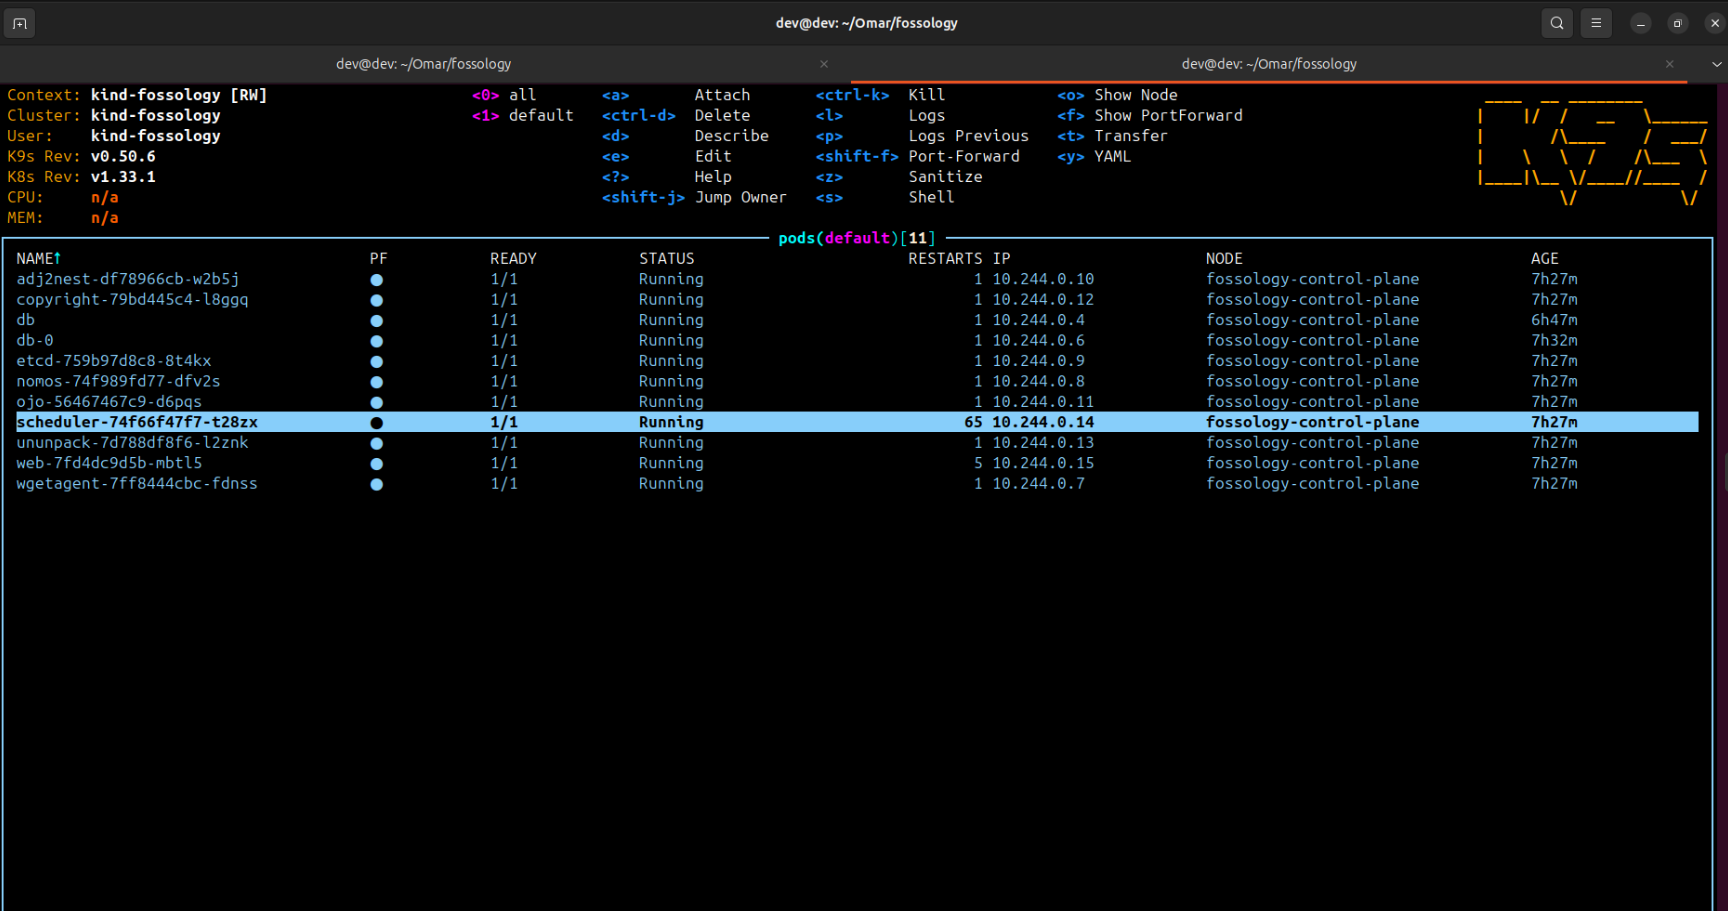Close the terminal window
1728x911 pixels.
tap(1714, 23)
